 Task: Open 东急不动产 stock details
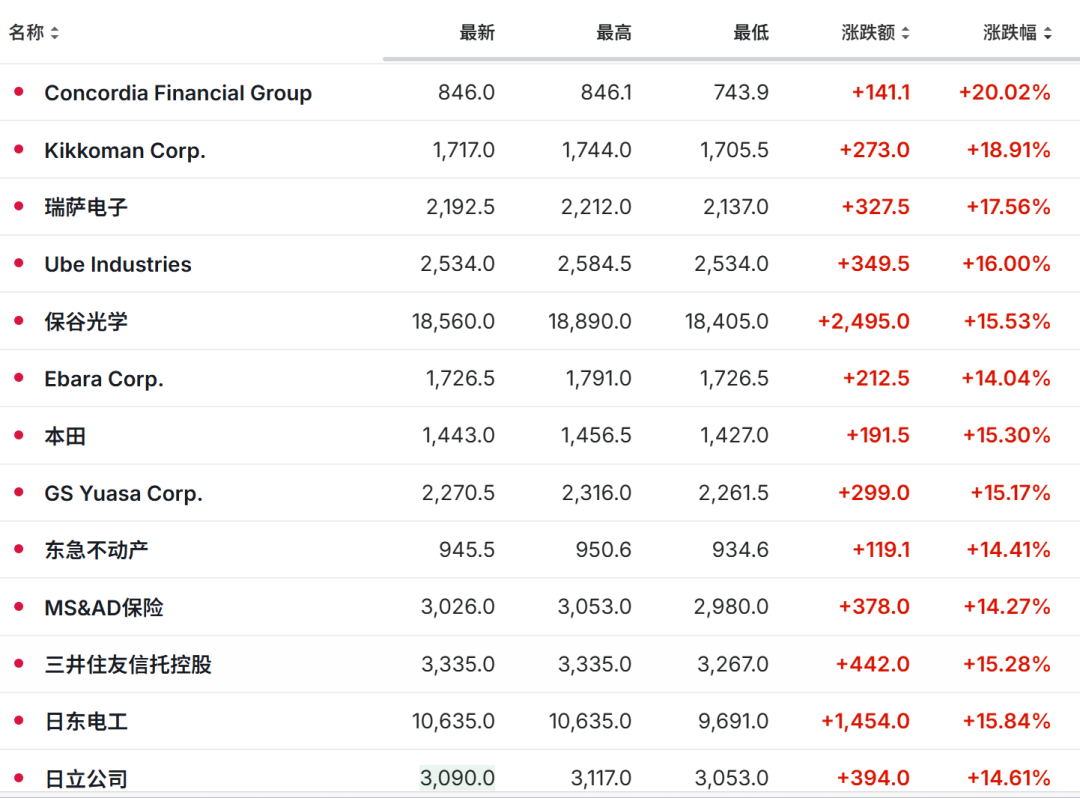click(x=97, y=550)
